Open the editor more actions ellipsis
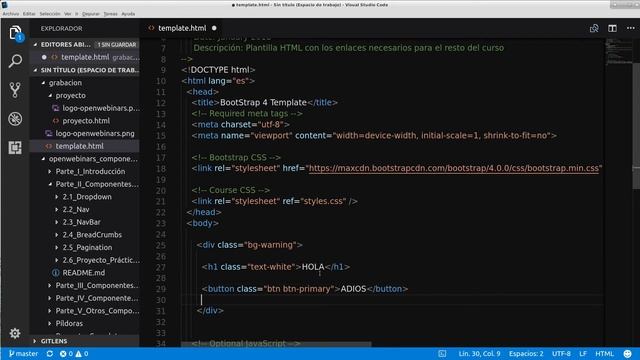The image size is (640, 360). coord(631,28)
